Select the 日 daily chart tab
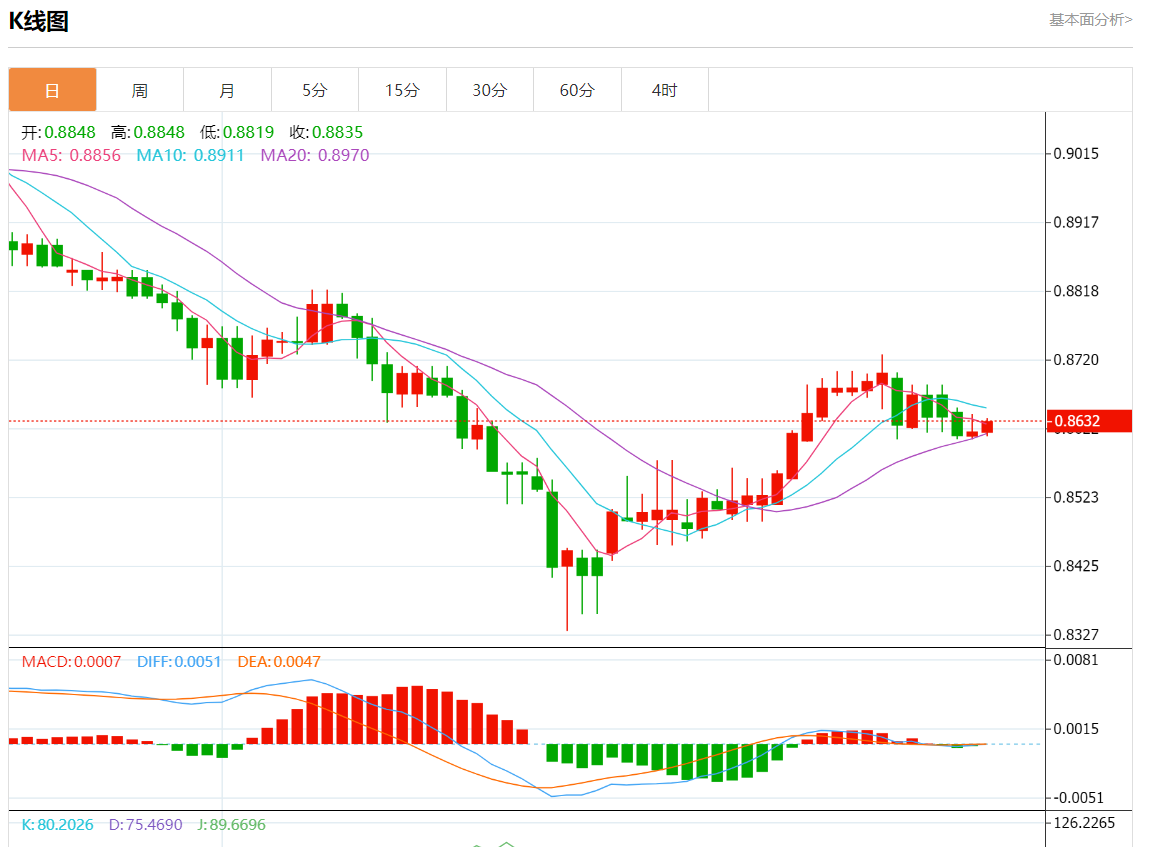The height and width of the screenshot is (847, 1160). point(53,90)
